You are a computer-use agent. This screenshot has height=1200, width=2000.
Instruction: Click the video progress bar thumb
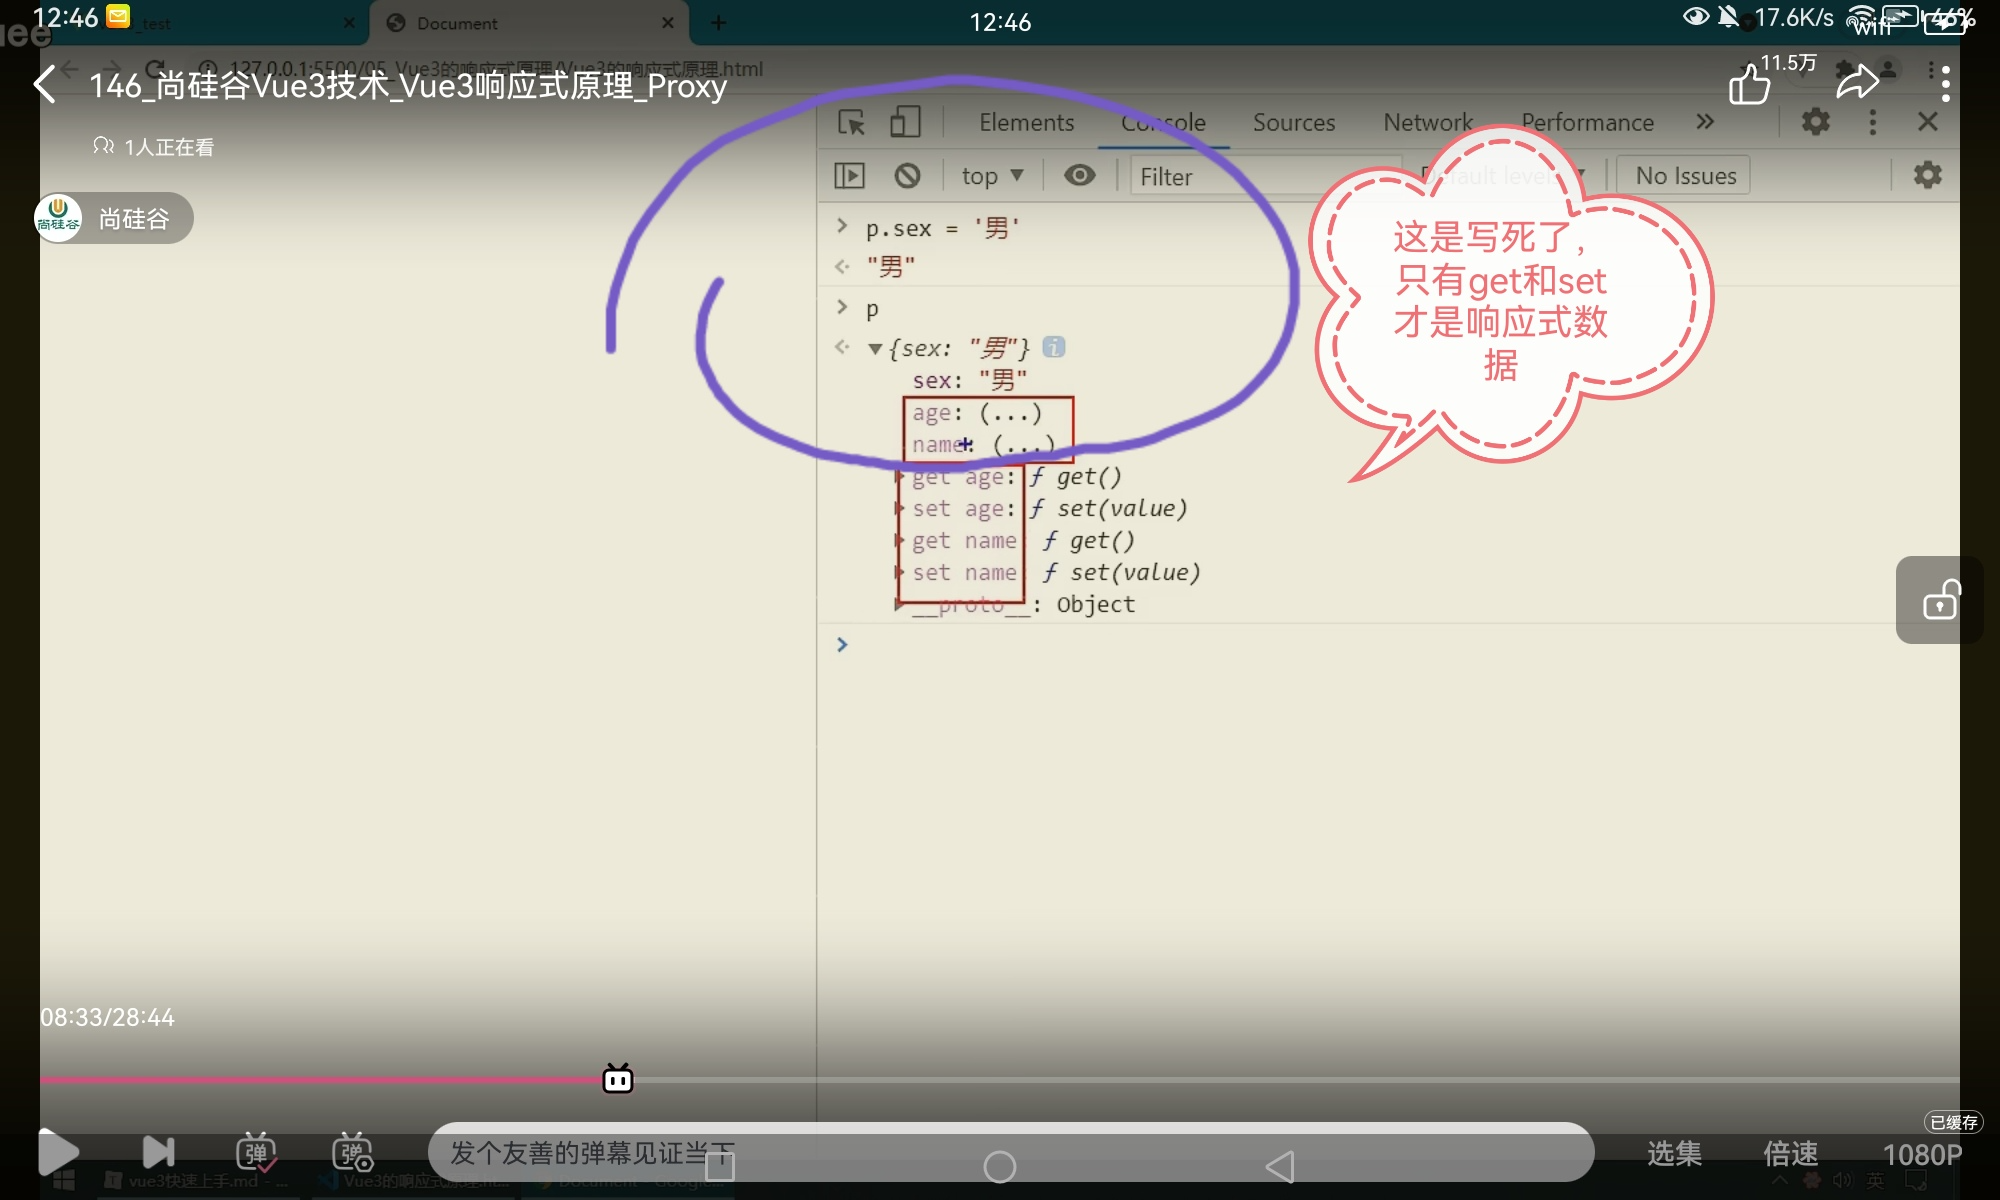618,1079
